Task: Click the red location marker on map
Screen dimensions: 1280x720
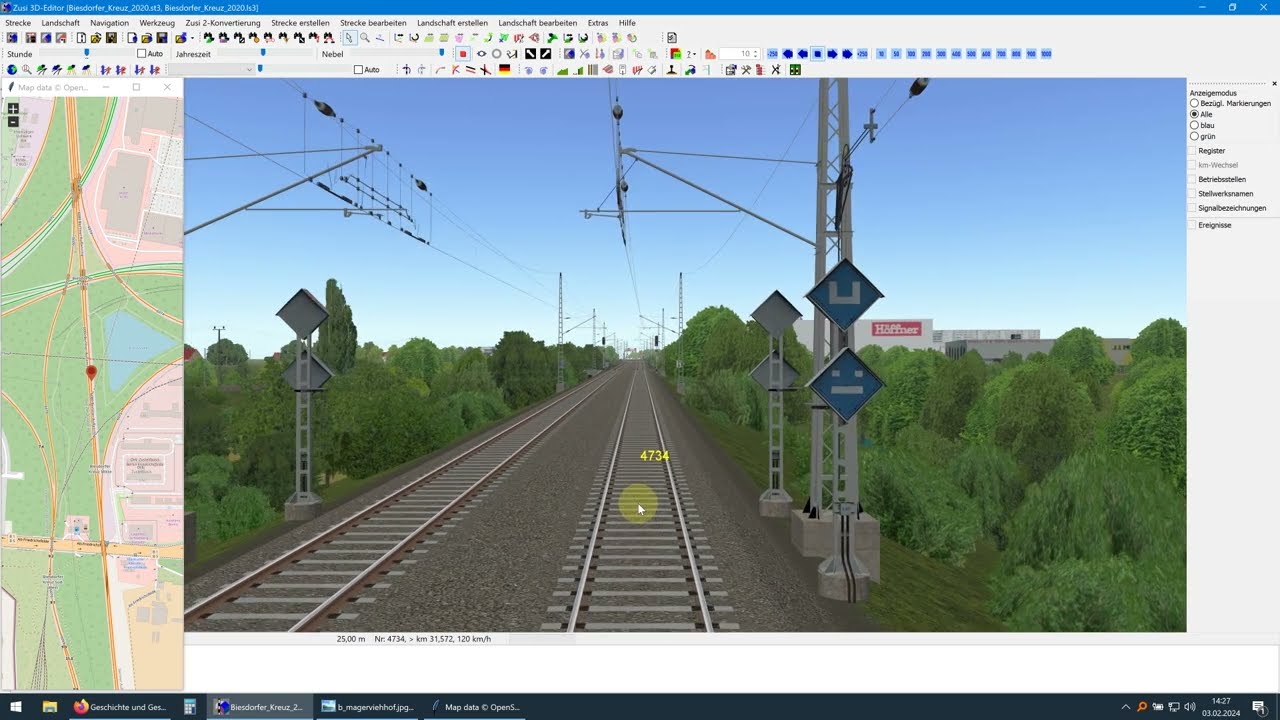Action: click(91, 373)
